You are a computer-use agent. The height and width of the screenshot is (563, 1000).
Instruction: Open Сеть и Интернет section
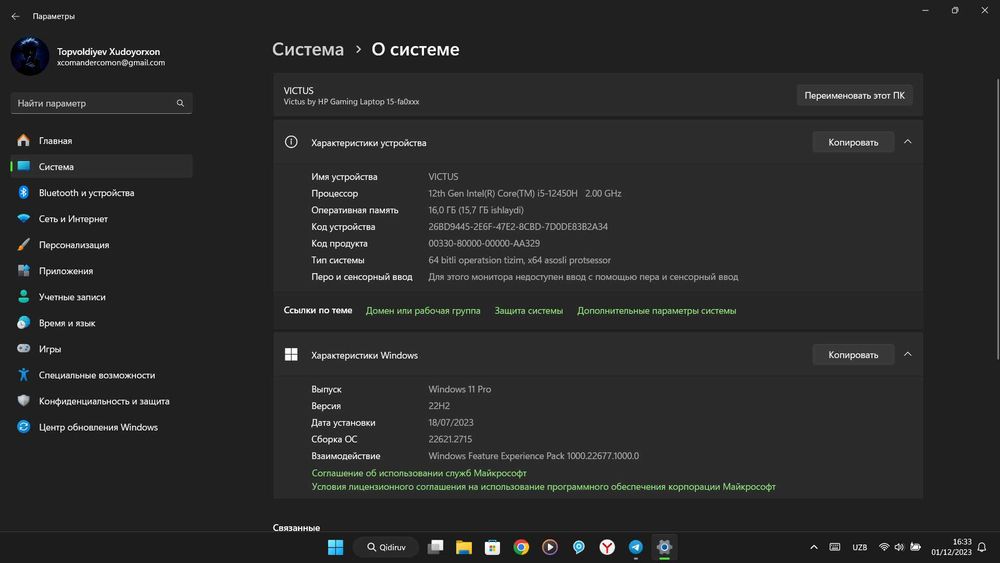[x=101, y=219]
